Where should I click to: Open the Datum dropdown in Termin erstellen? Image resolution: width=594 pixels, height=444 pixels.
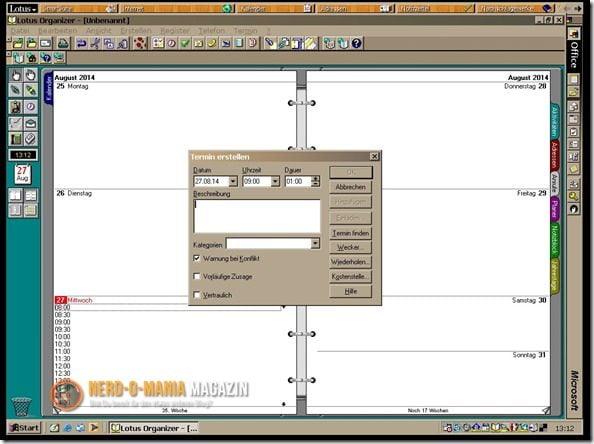(233, 181)
